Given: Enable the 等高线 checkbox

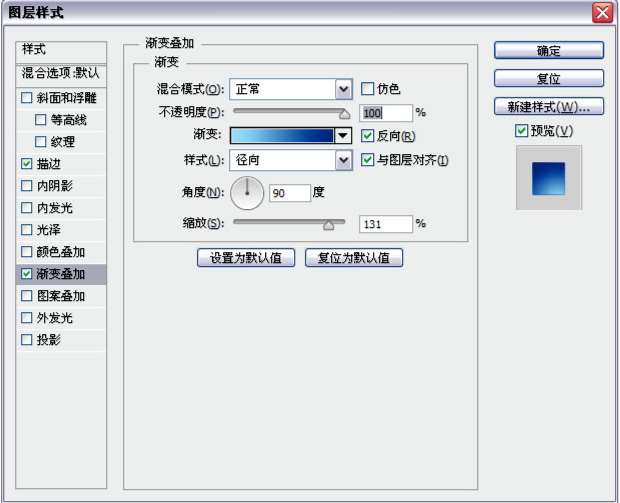Looking at the screenshot, I should click(41, 119).
